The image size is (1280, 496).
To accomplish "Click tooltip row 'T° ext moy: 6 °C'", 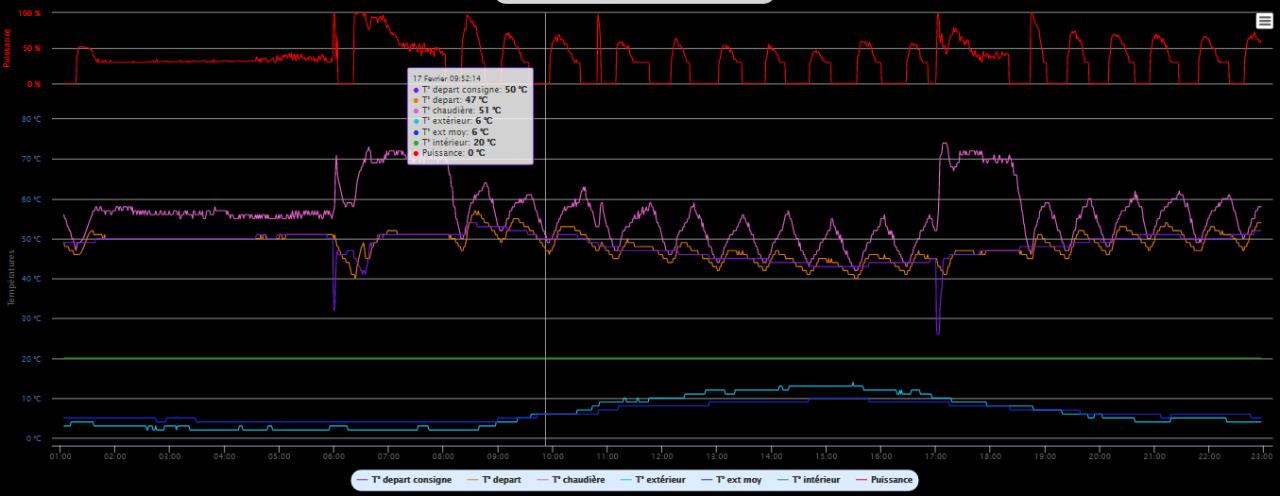I will (451, 131).
